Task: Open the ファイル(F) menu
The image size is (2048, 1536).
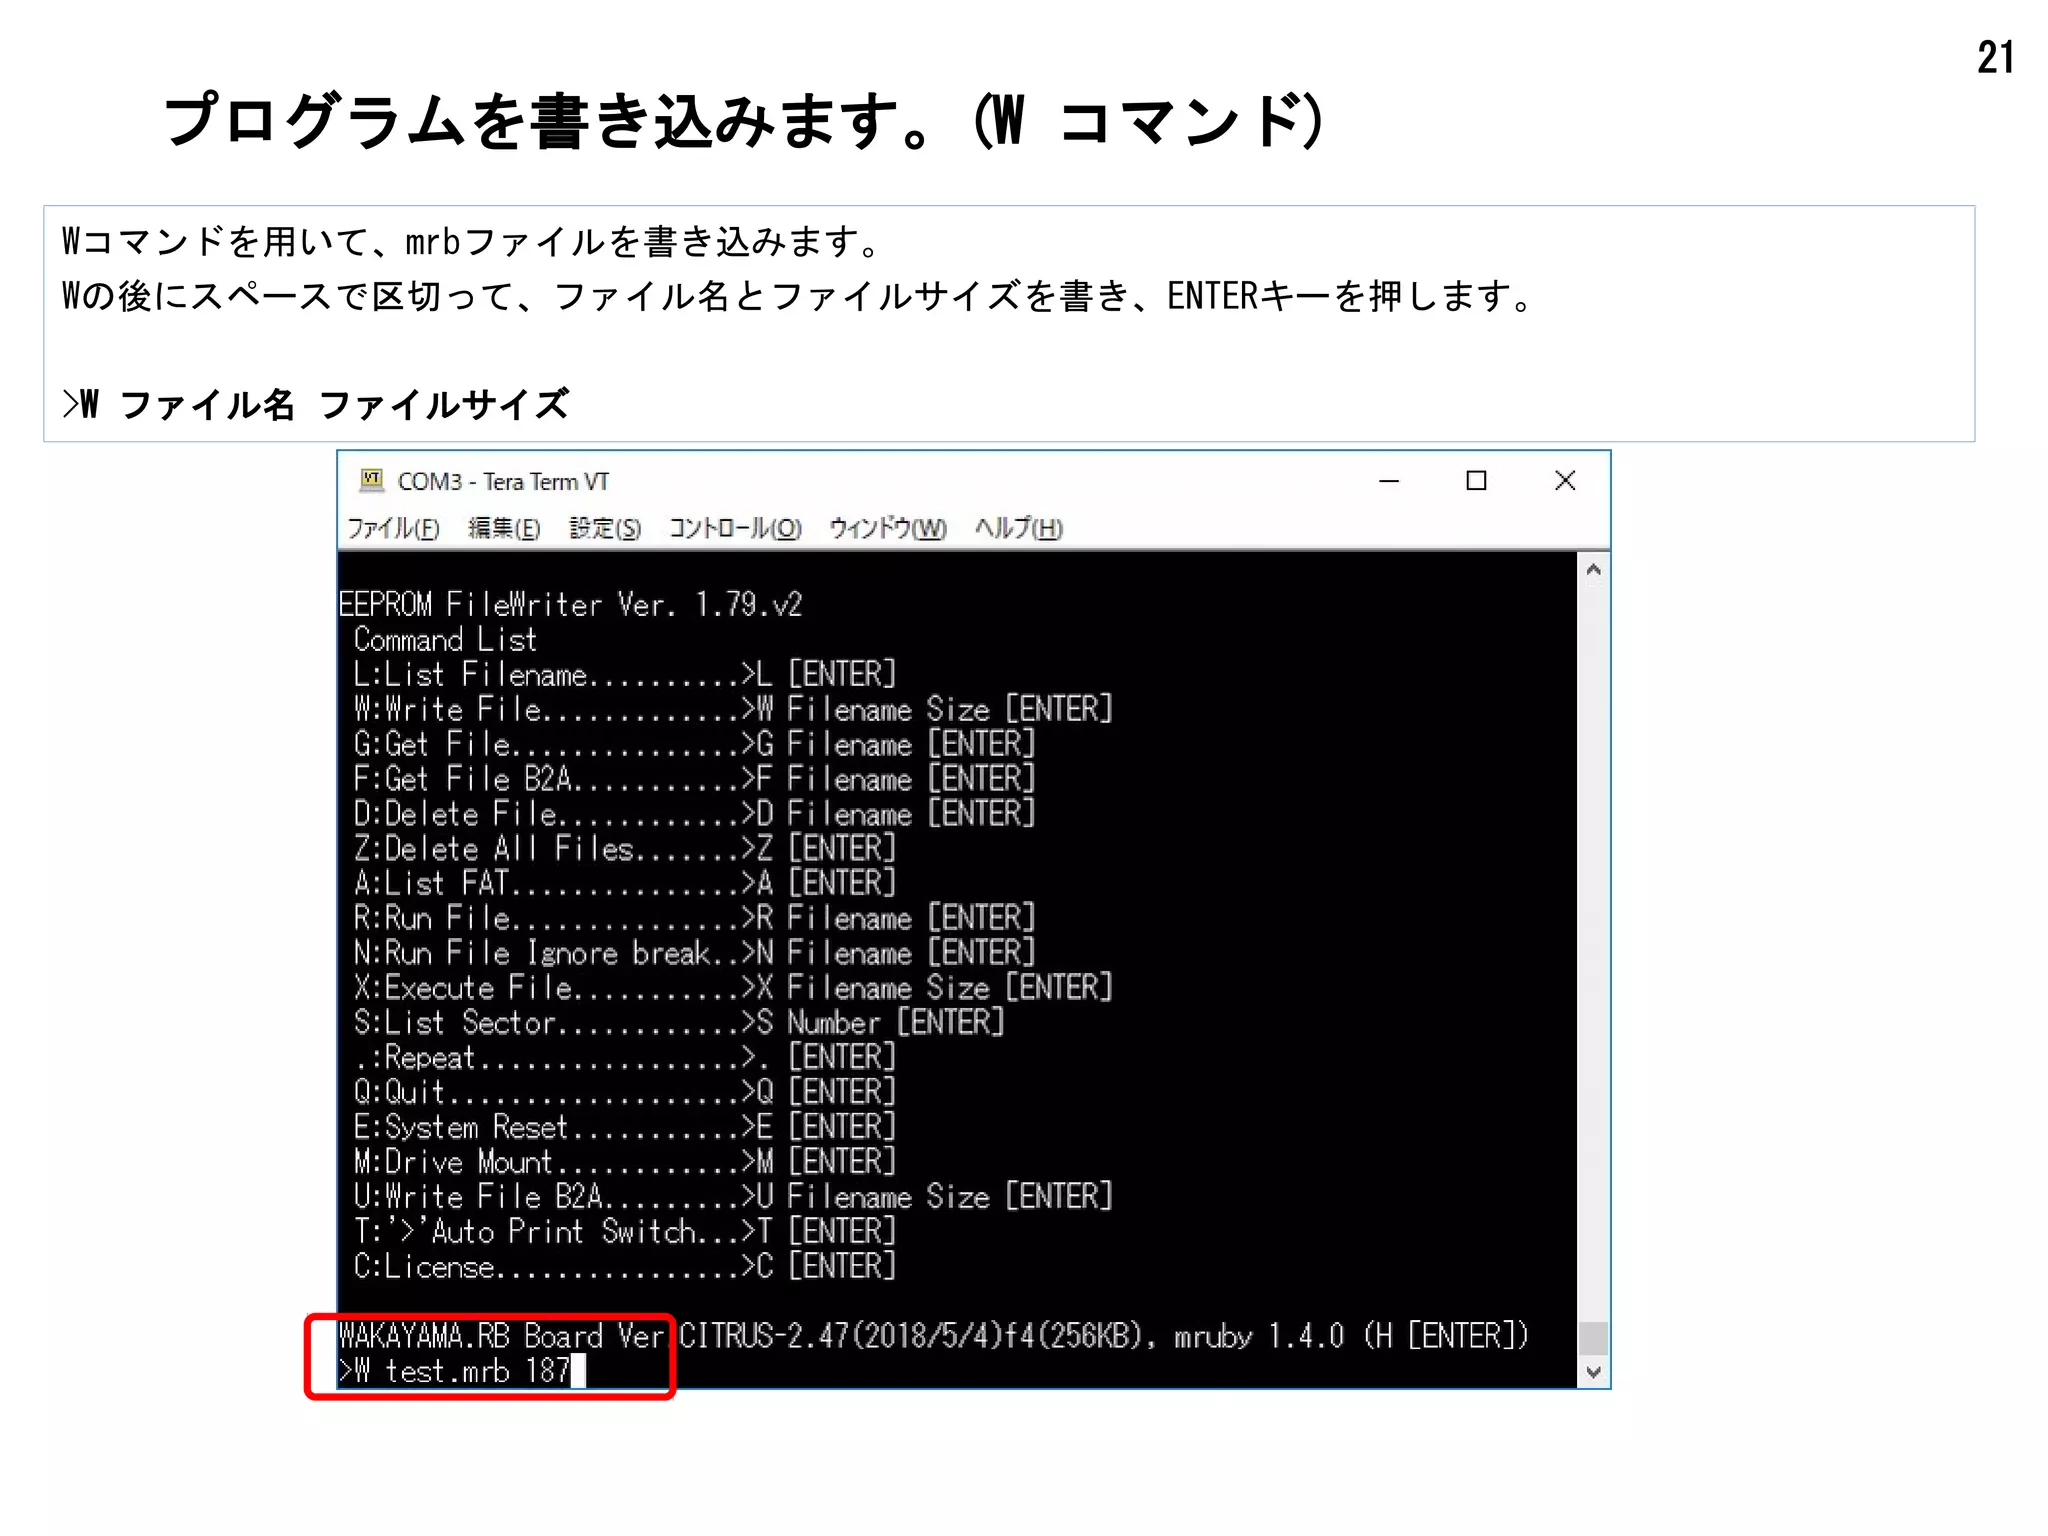Action: [x=393, y=528]
